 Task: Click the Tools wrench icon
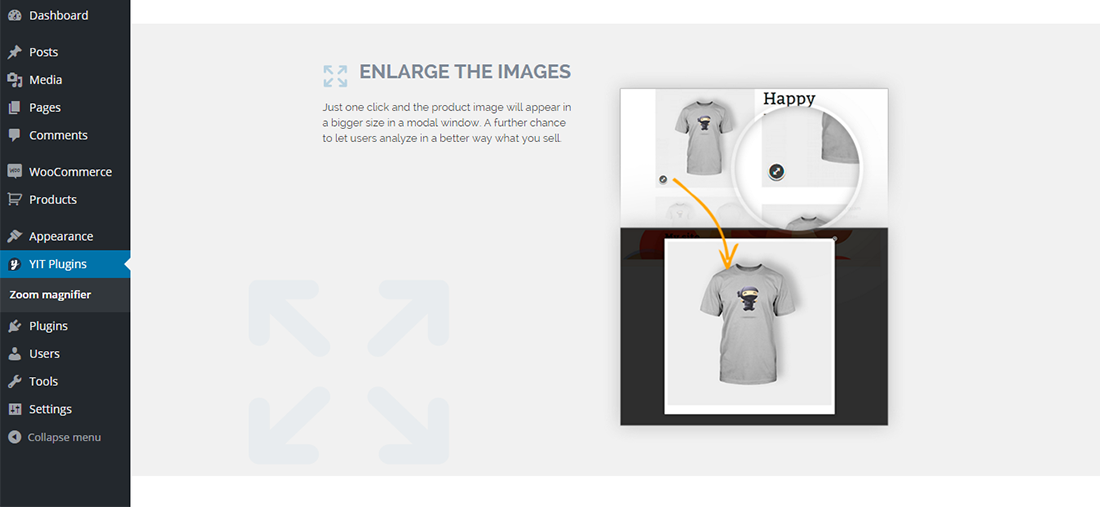click(14, 381)
